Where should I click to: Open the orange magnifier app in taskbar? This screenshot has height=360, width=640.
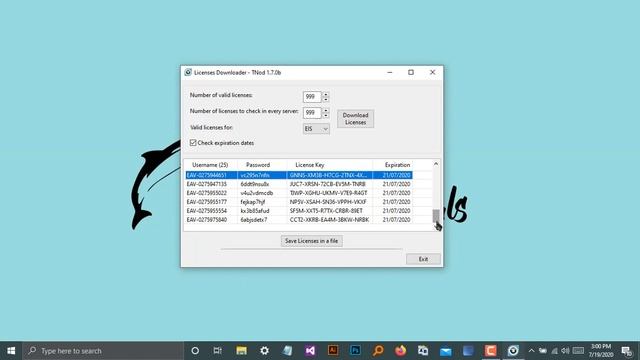(378, 351)
